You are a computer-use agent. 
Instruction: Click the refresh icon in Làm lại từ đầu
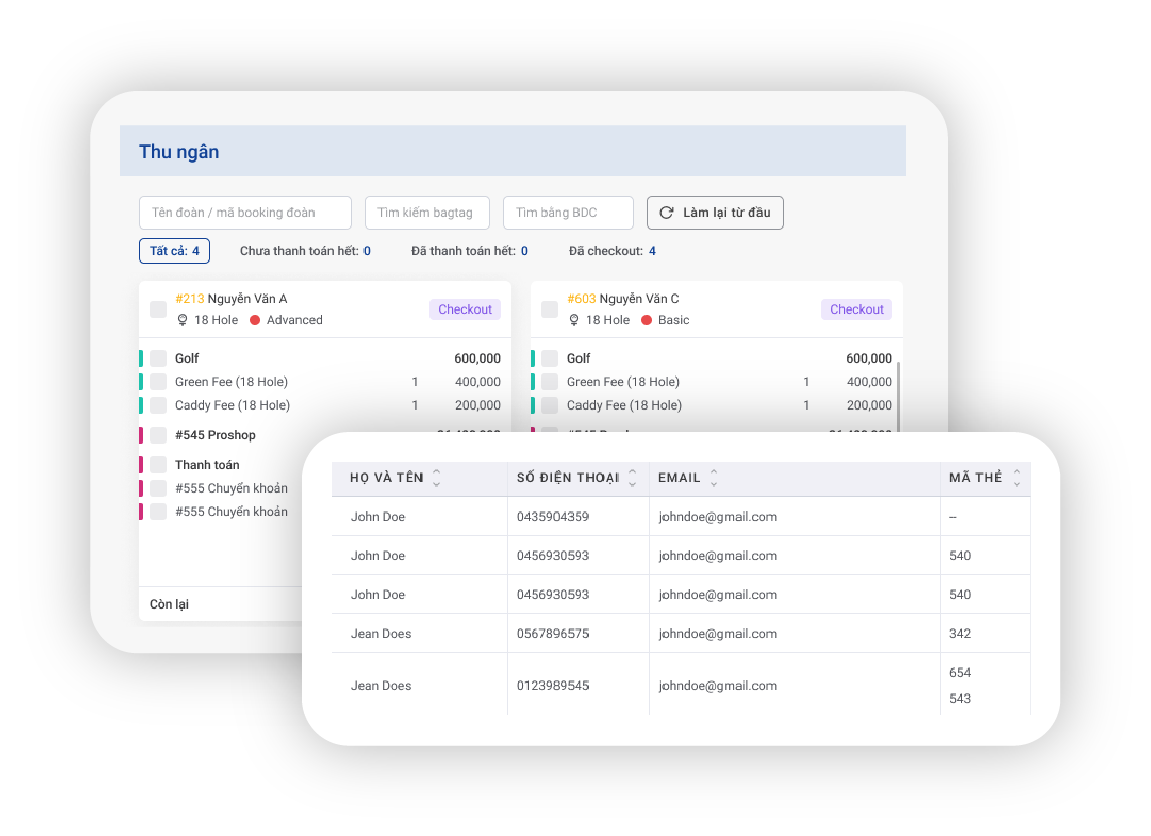pos(666,213)
